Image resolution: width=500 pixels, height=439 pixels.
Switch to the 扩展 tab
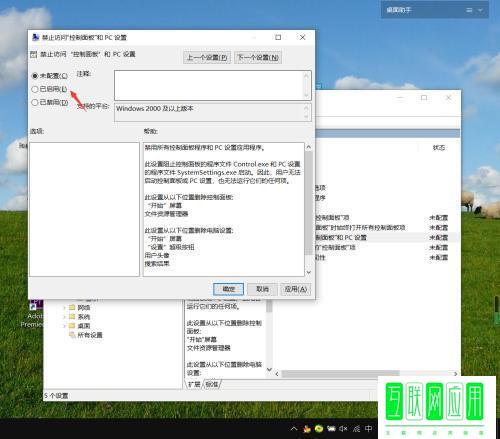pos(194,384)
